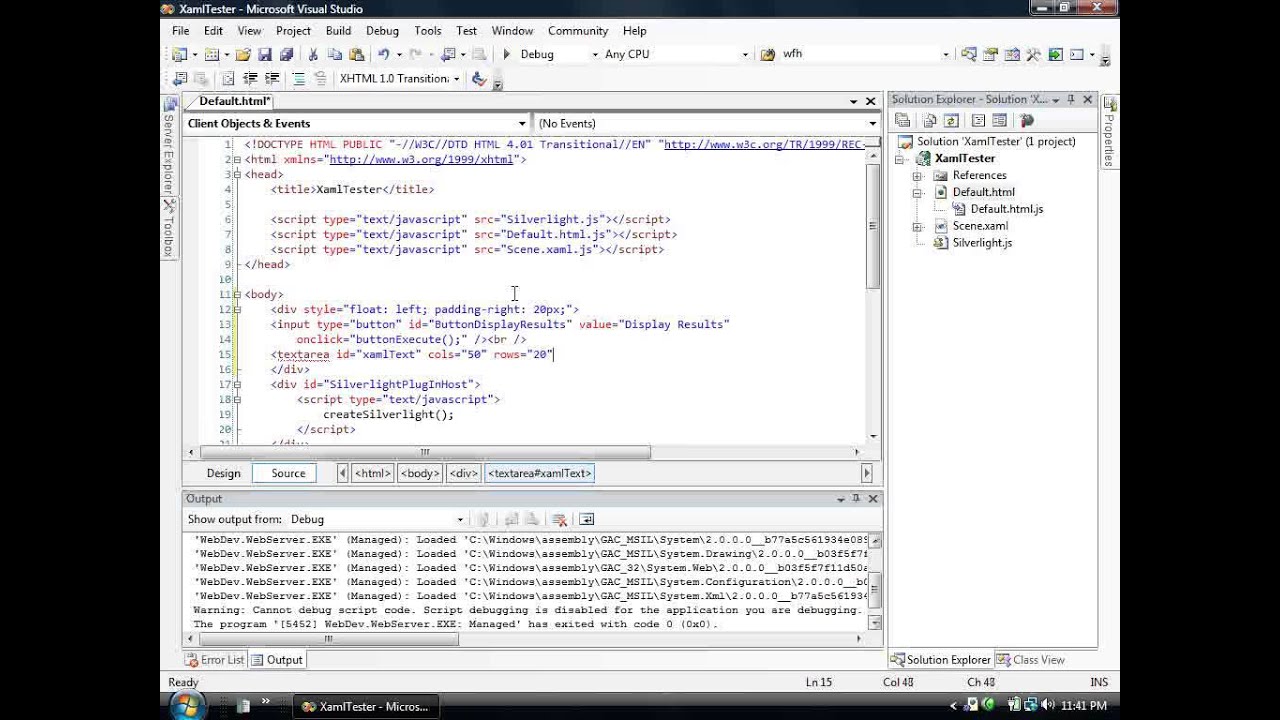This screenshot has height=720, width=1280.
Task: Select Silverlight.js in Solution Explorer
Action: (982, 243)
